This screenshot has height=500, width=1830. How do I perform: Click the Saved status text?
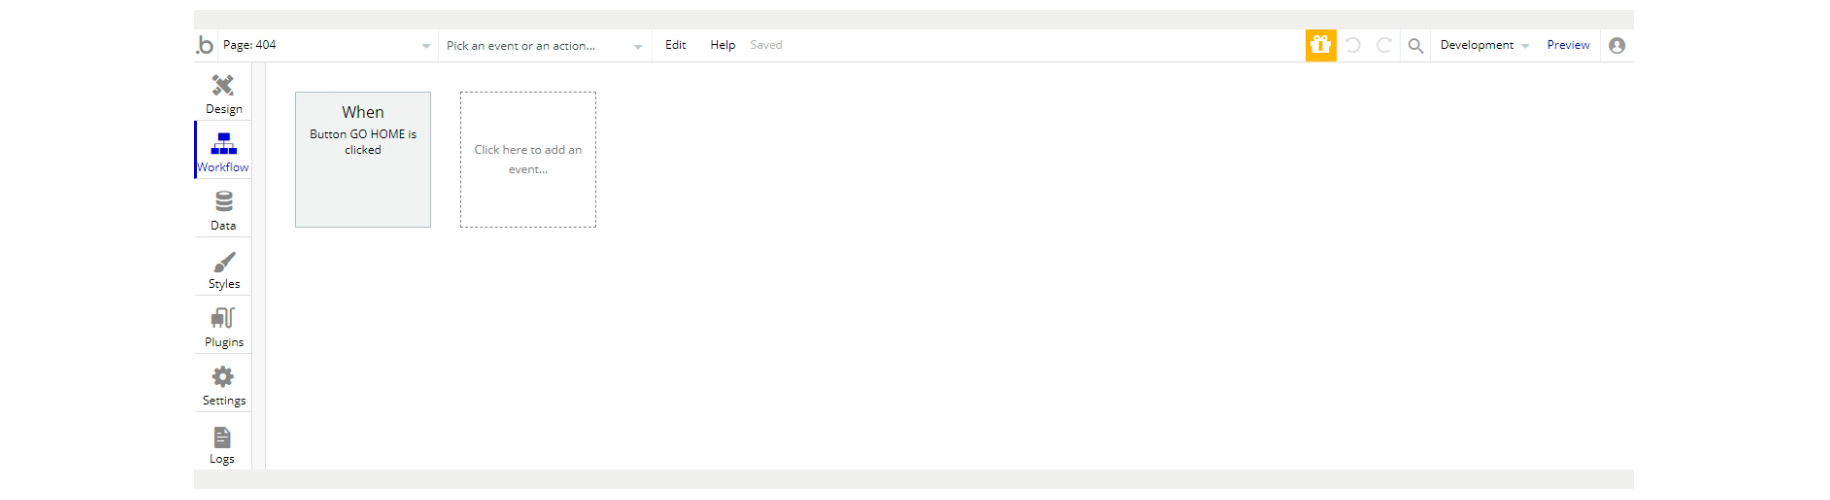click(x=766, y=45)
